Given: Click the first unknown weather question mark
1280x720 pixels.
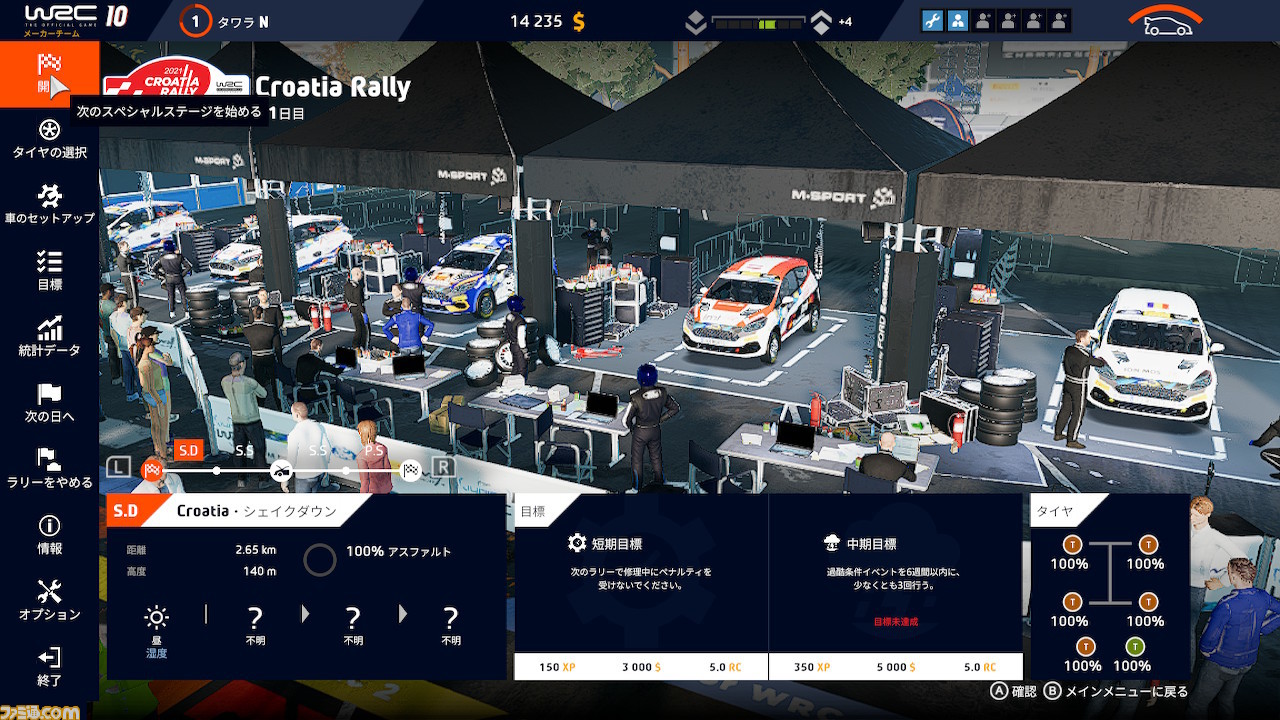Looking at the screenshot, I should 255,618.
